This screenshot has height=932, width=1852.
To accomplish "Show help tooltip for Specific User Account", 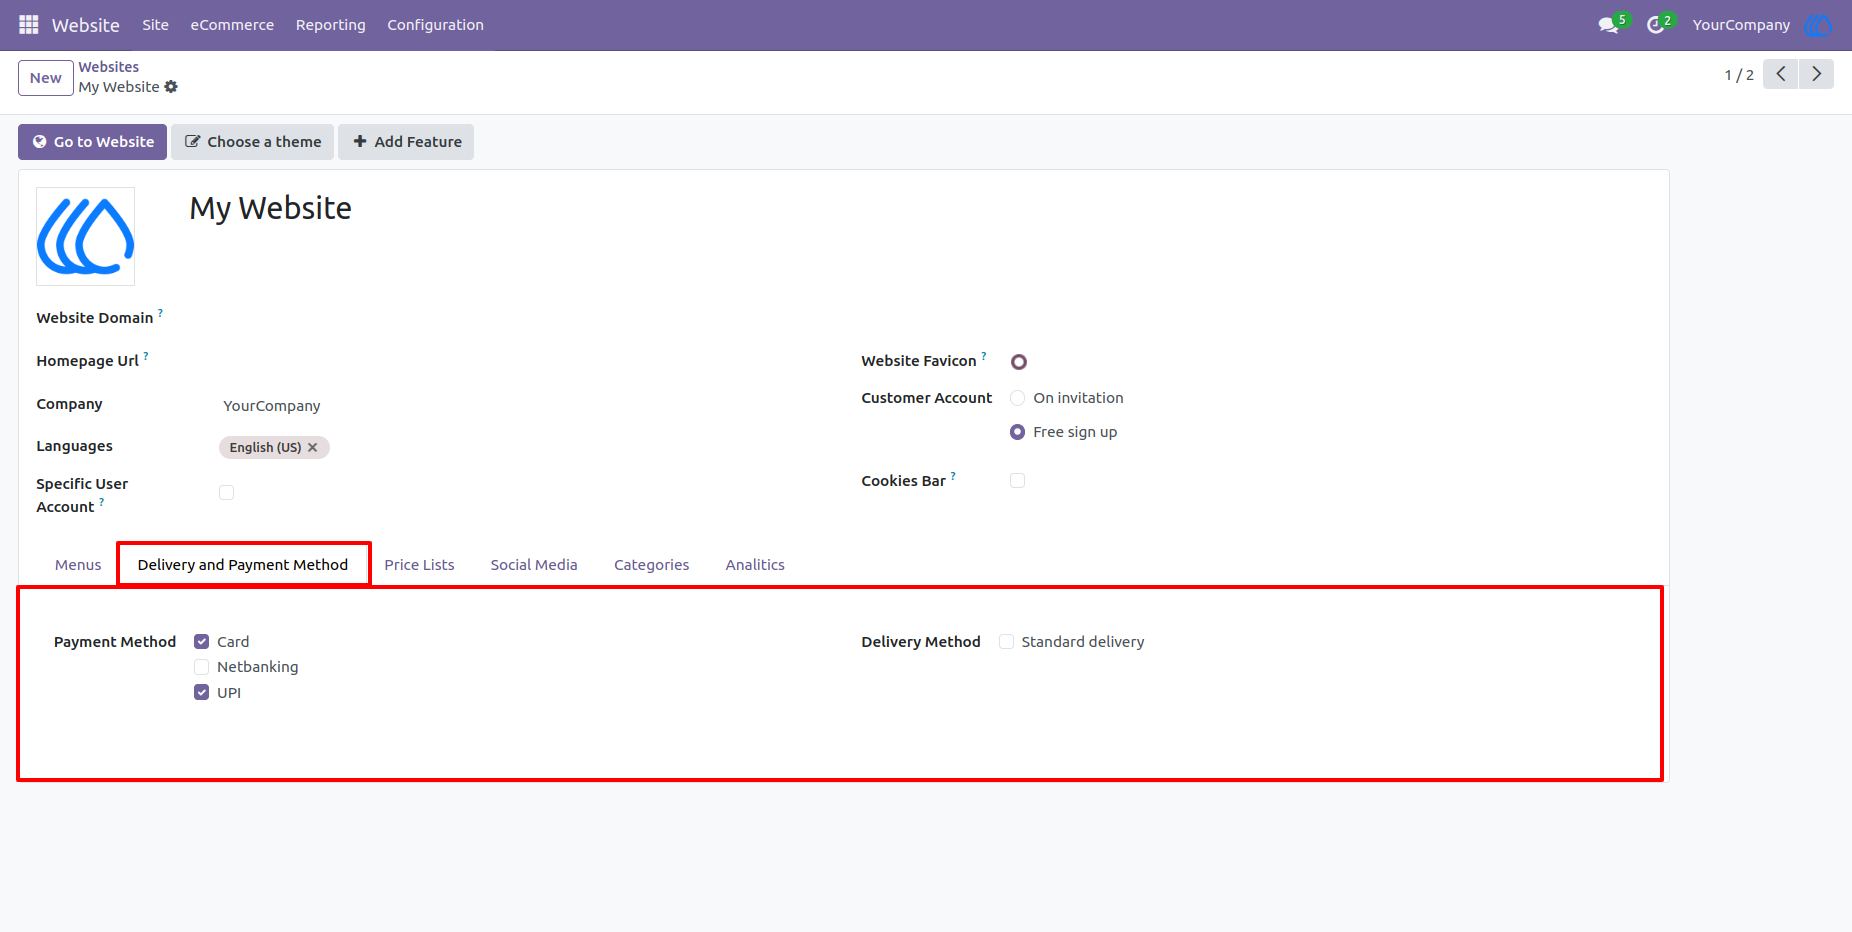I will click(101, 502).
